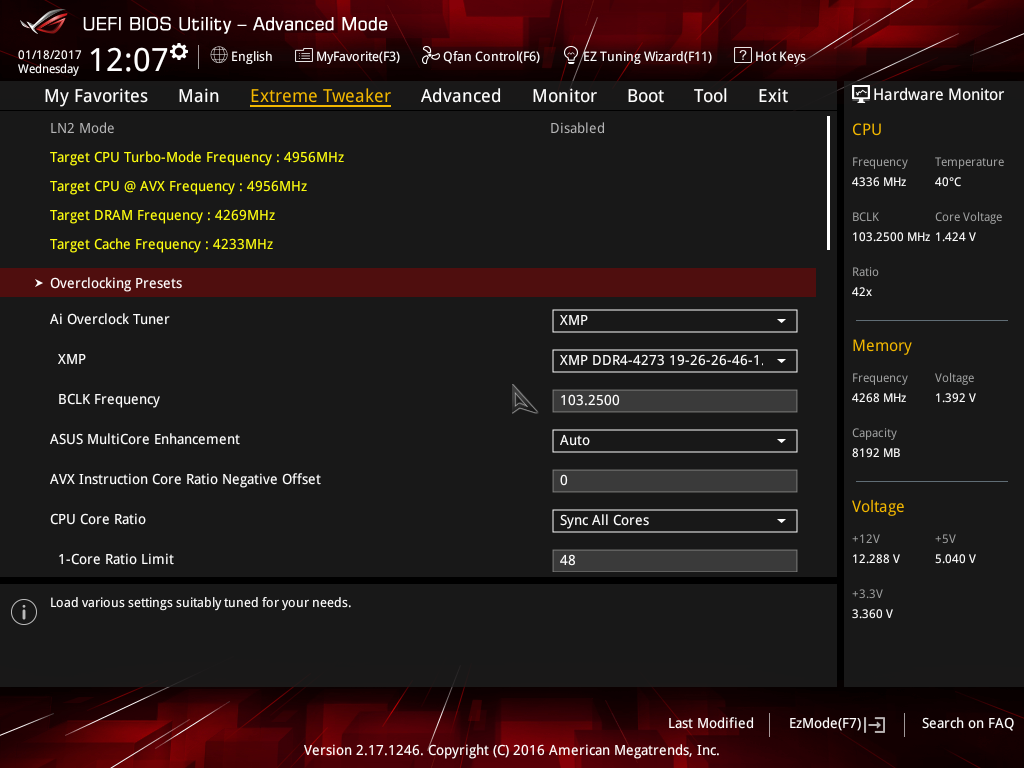1024x768 pixels.
Task: Click the Ai Overclock Tuner label
Action: click(110, 319)
